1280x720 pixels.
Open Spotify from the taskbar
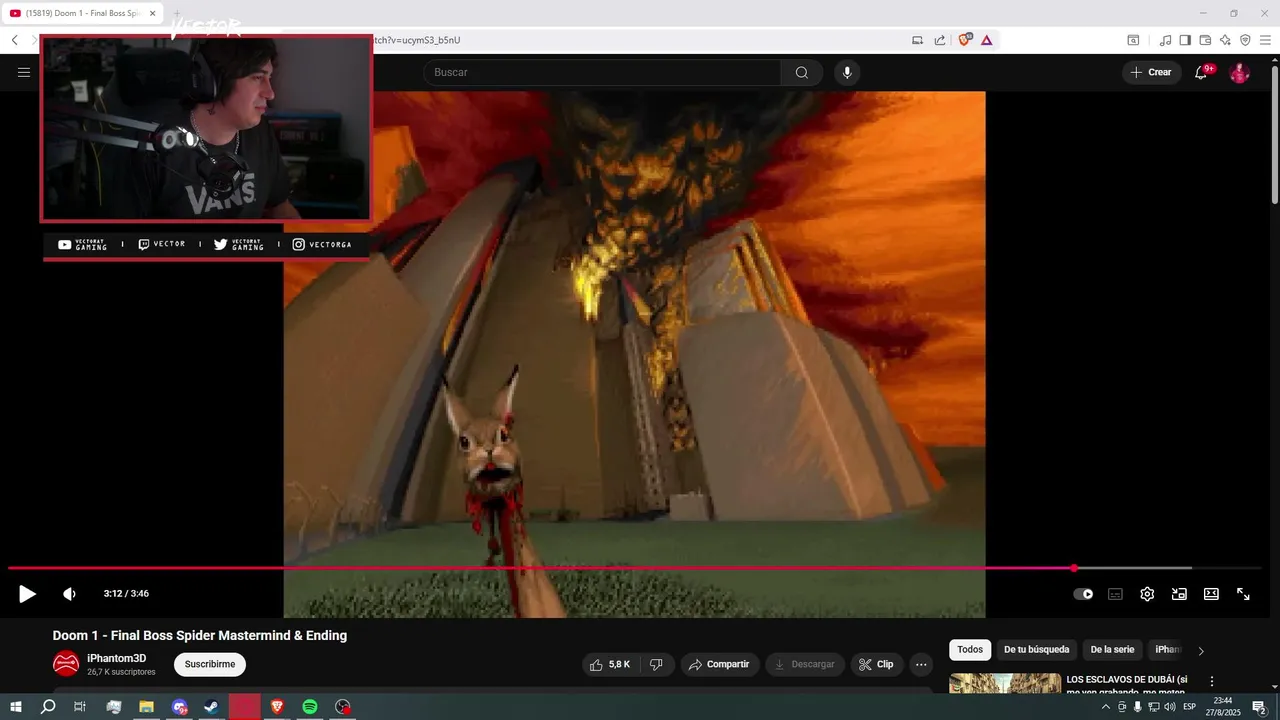[x=310, y=707]
